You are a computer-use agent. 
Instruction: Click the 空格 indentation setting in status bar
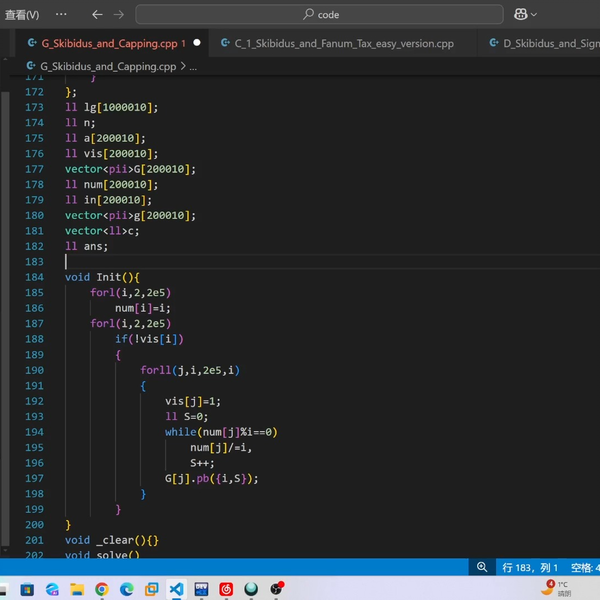(584, 567)
